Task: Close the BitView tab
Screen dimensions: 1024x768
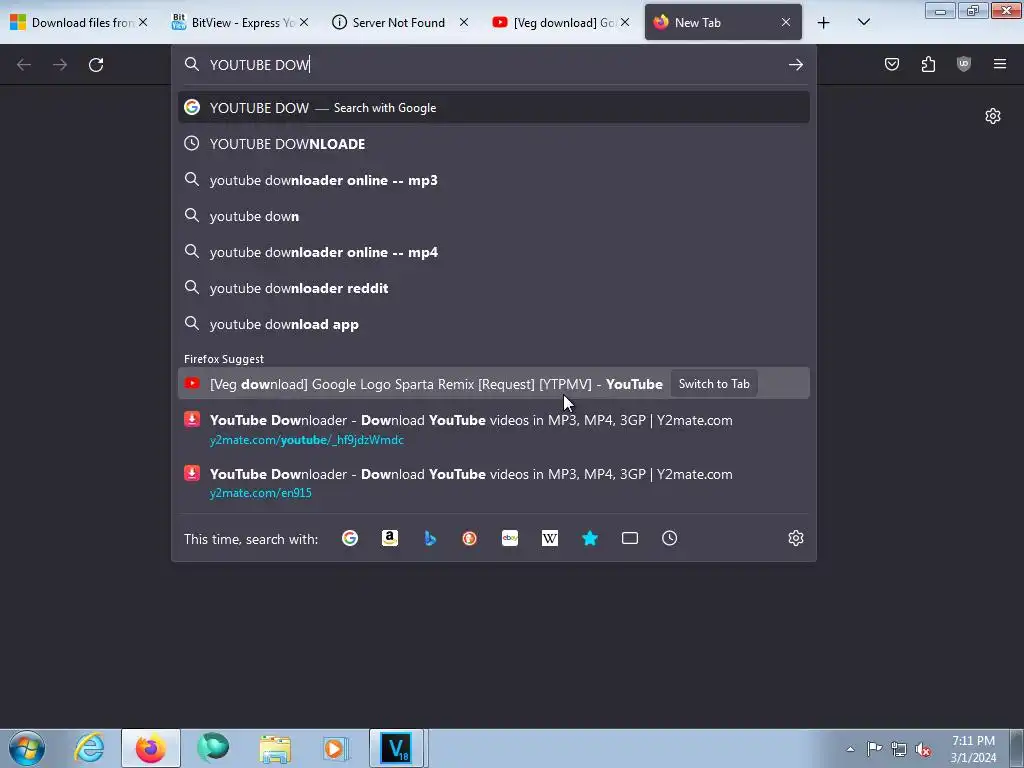Action: point(304,22)
